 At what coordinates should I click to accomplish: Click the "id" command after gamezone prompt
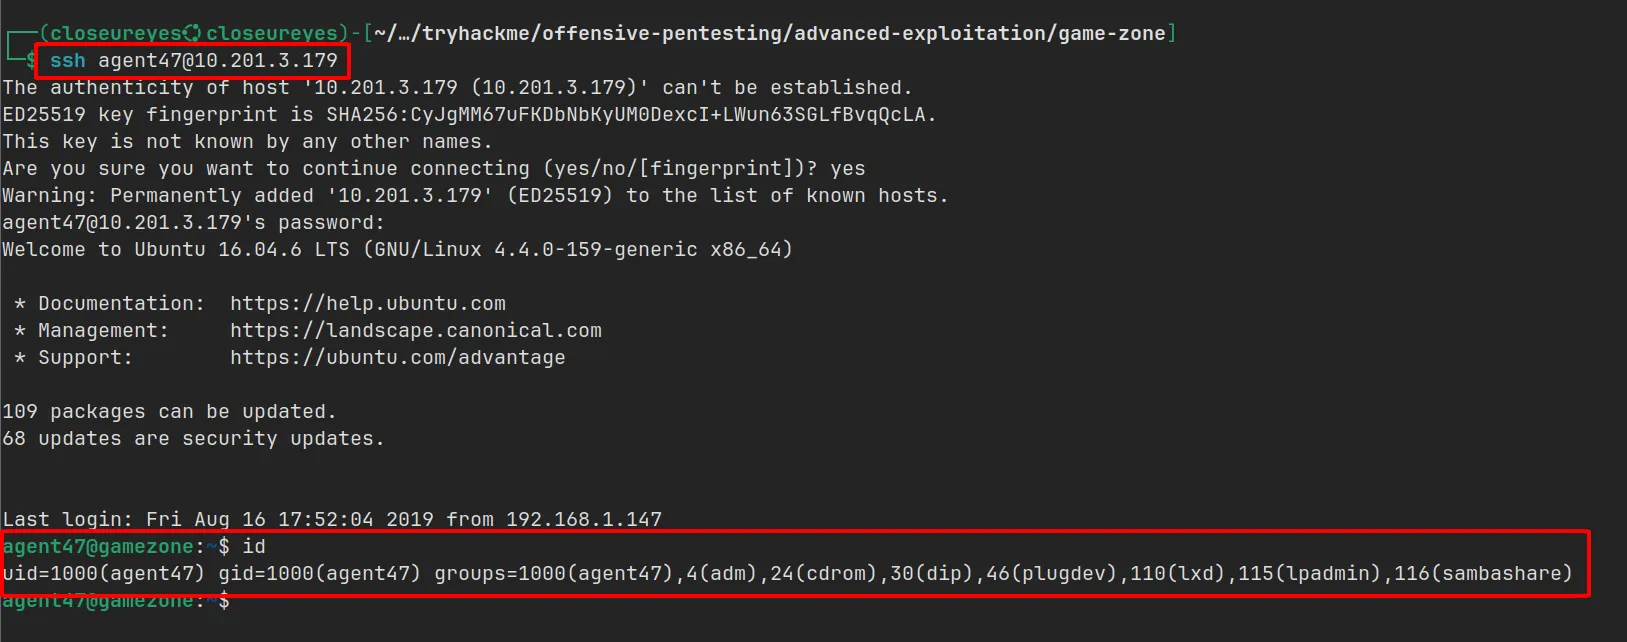point(254,547)
